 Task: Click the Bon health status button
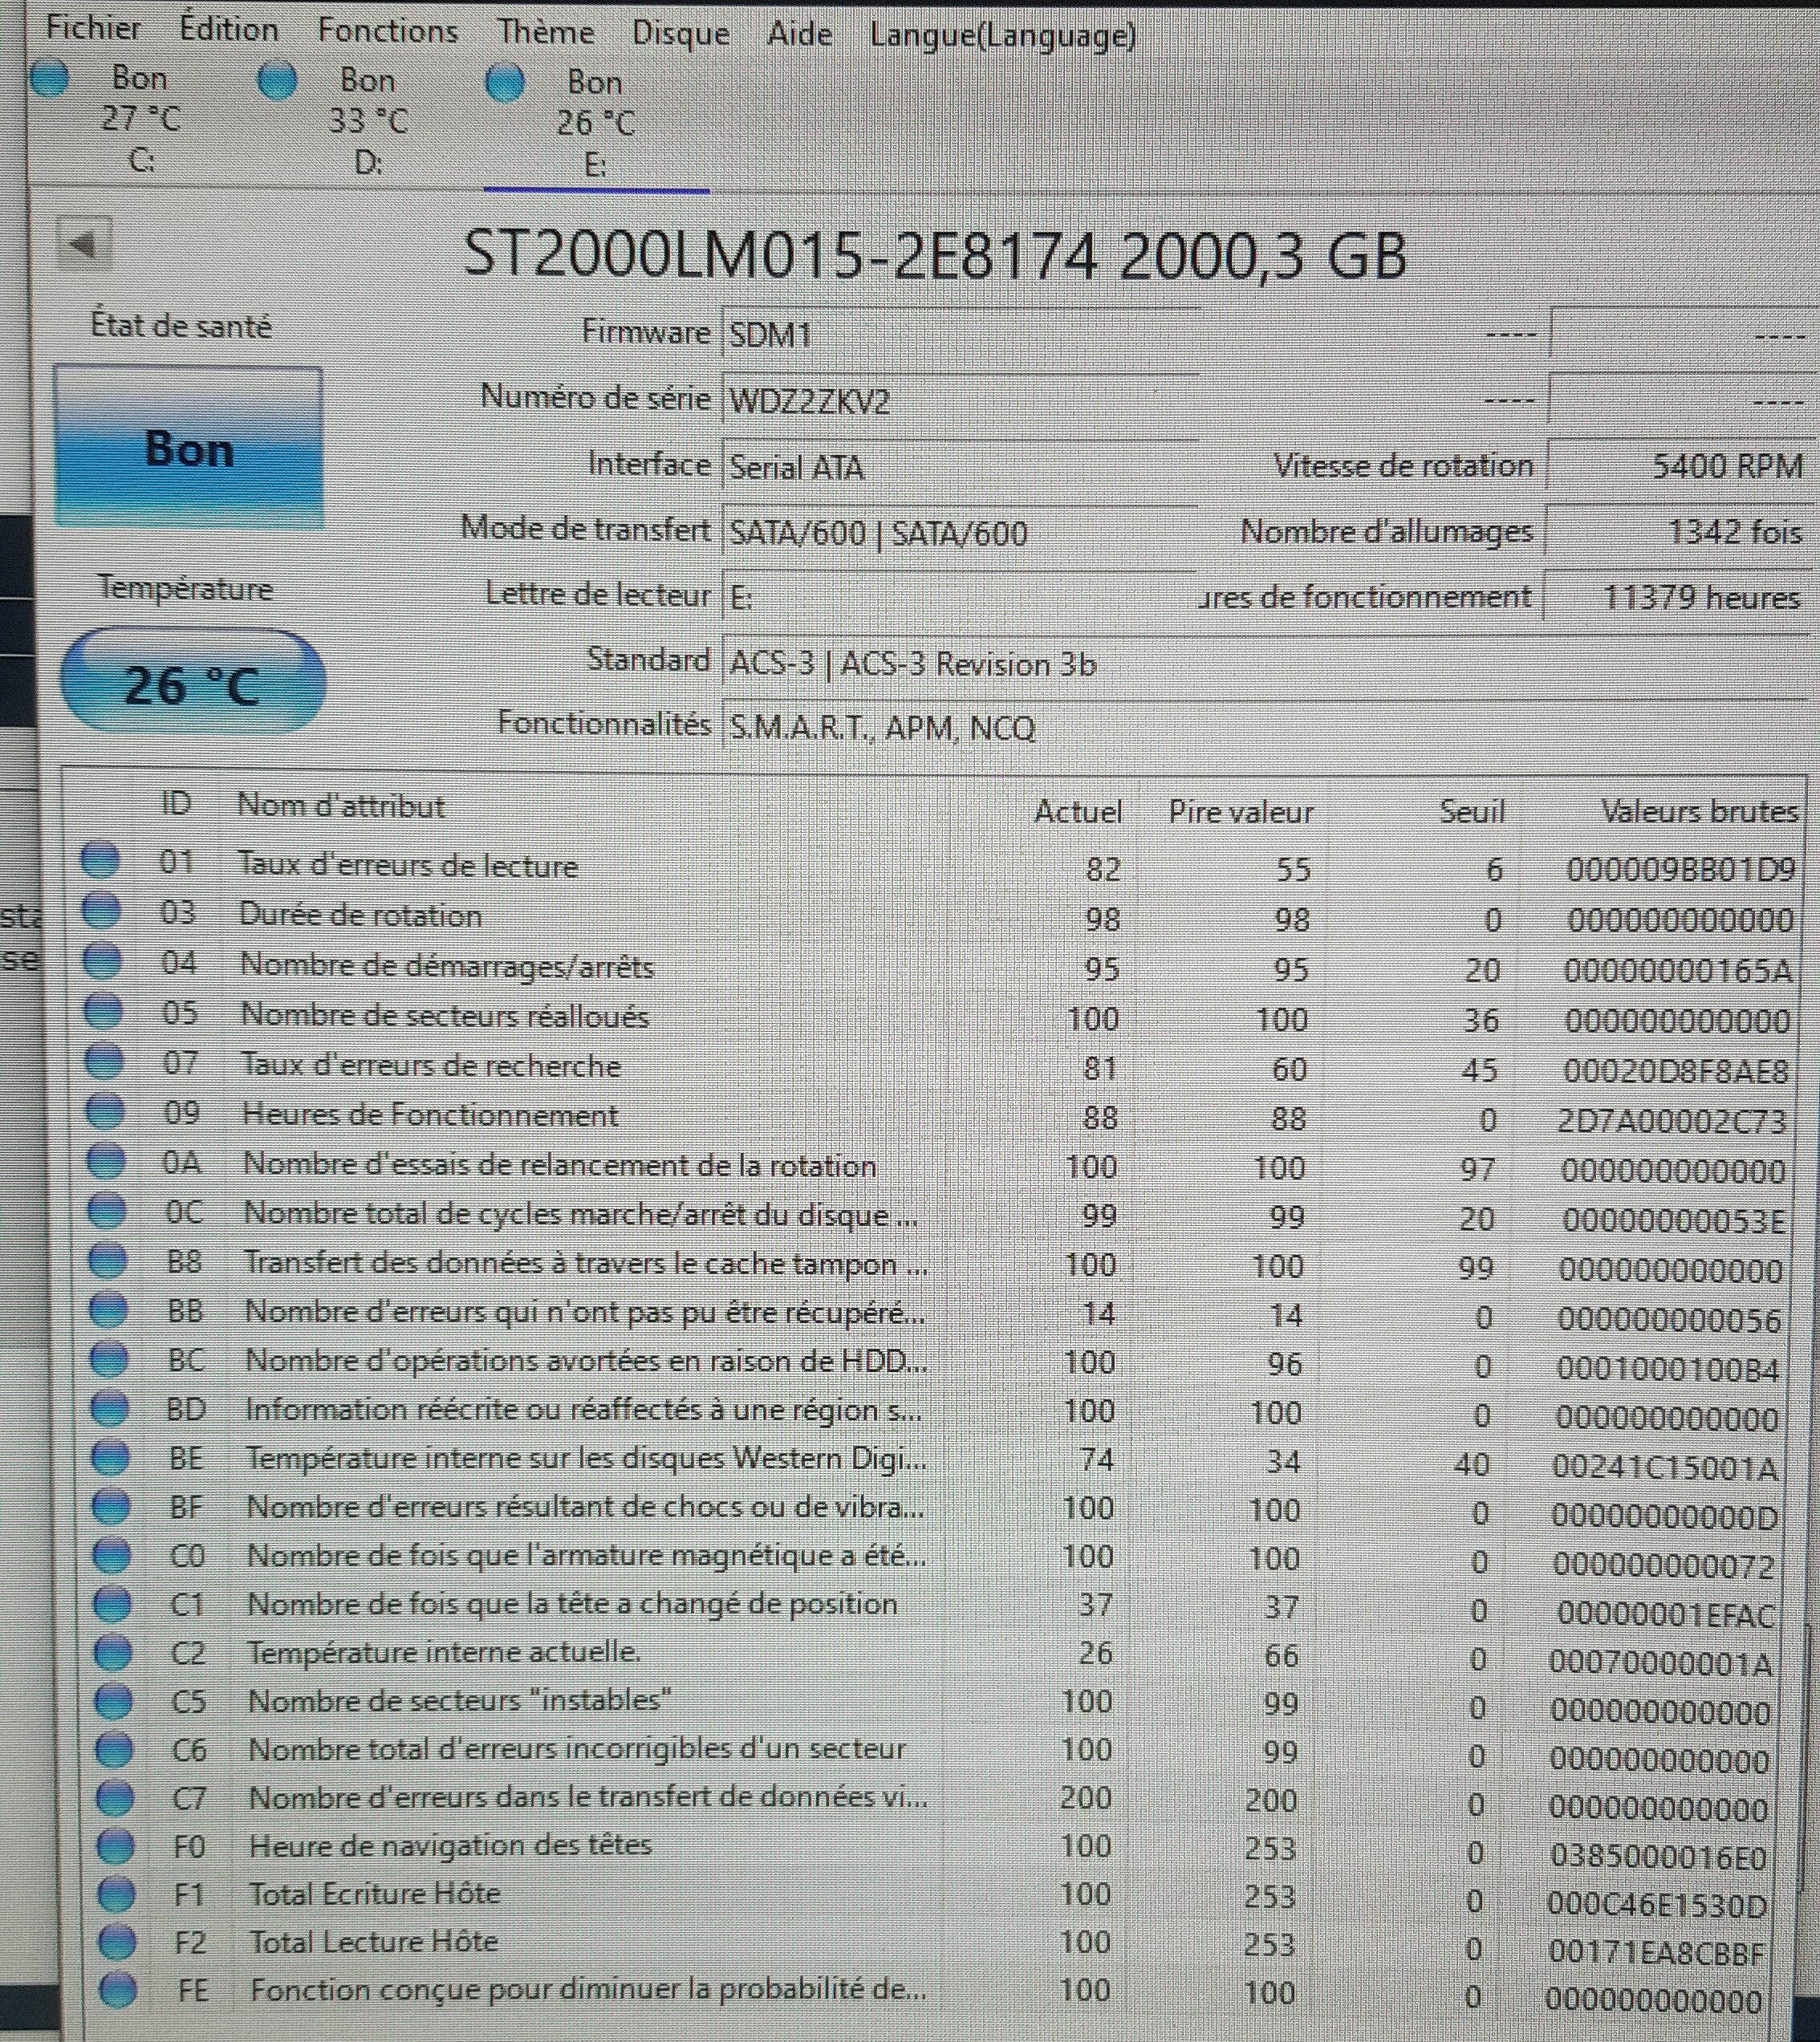(x=189, y=447)
